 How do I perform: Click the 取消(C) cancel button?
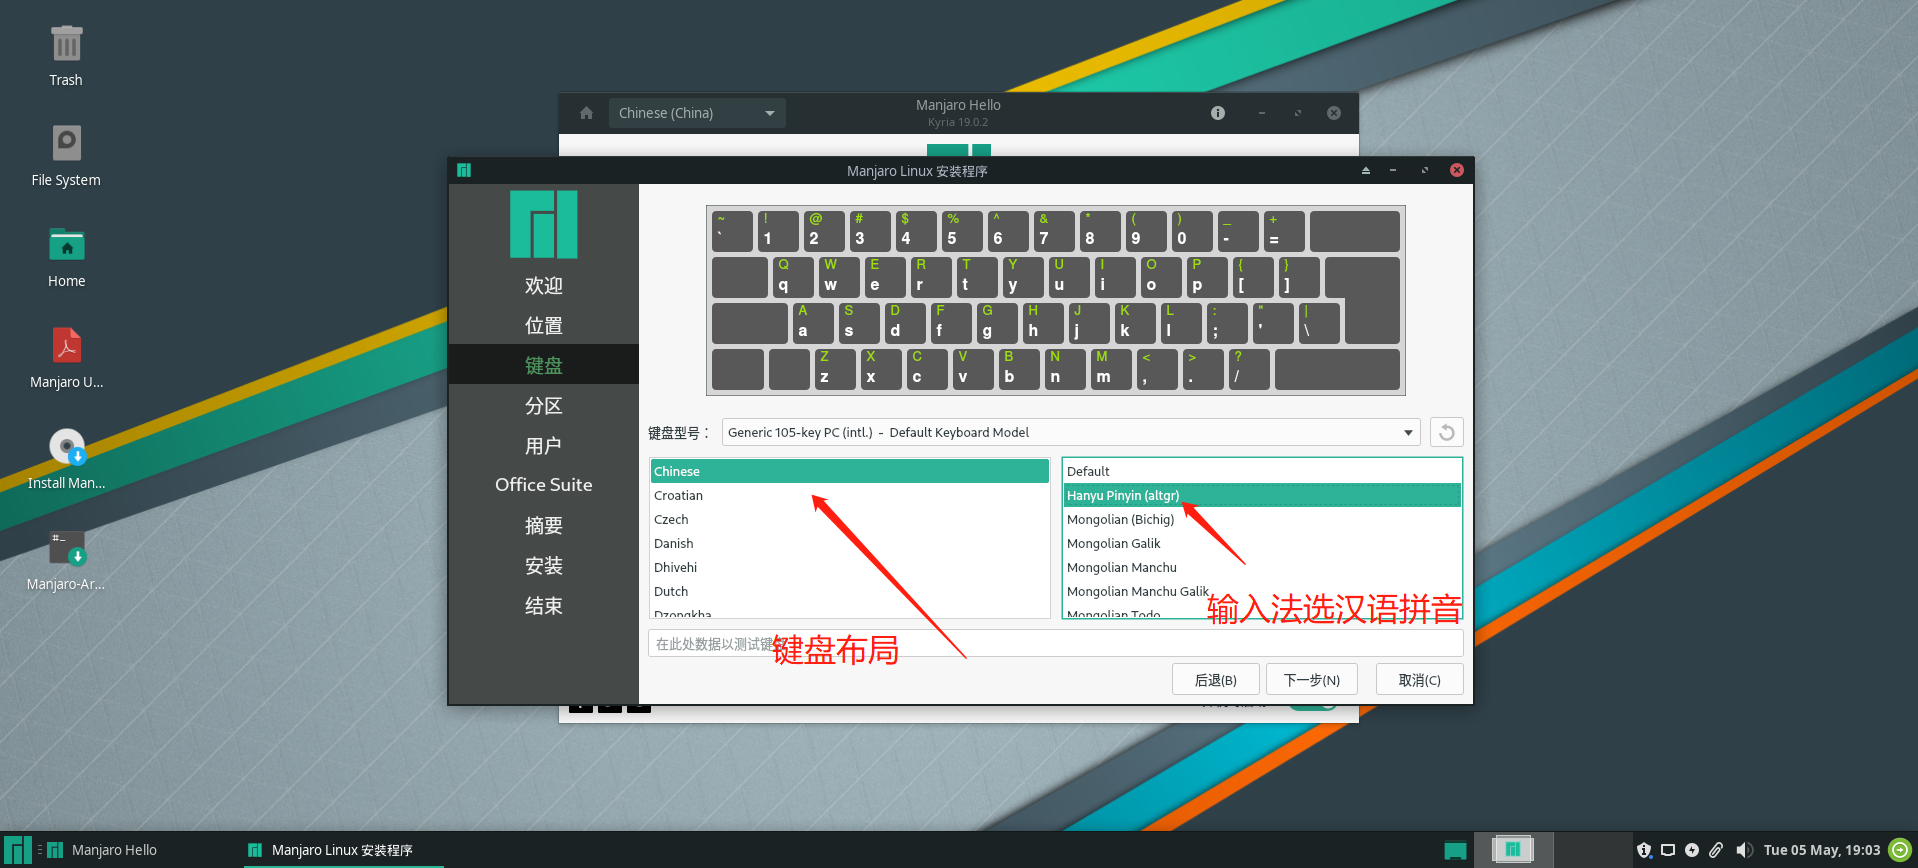coord(1419,680)
